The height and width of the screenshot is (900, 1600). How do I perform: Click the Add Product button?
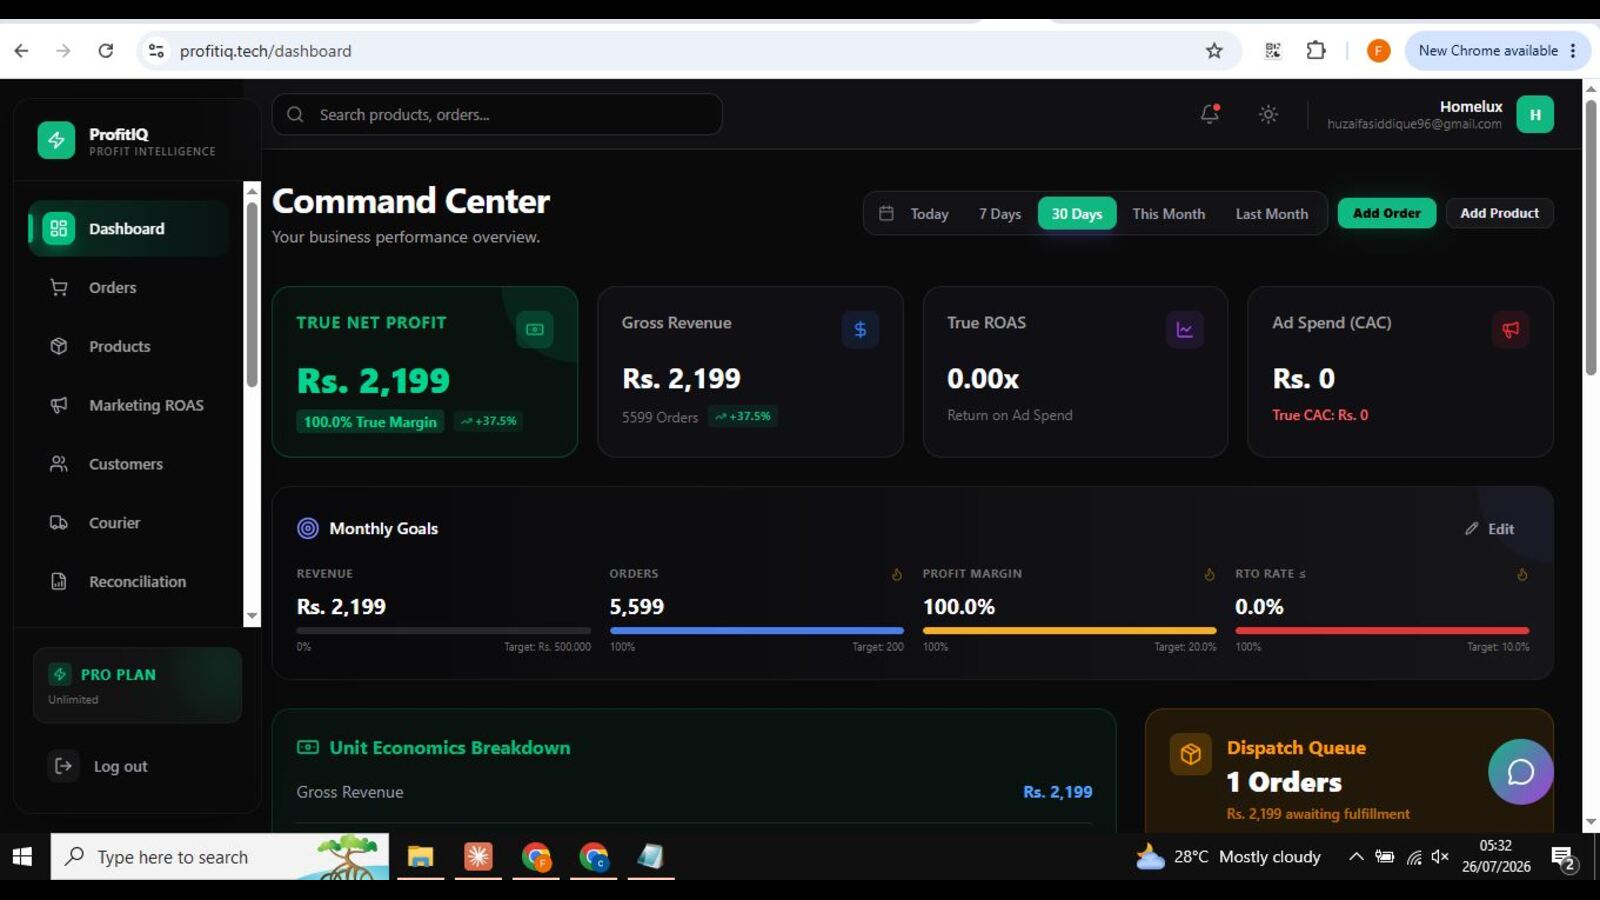pos(1499,213)
